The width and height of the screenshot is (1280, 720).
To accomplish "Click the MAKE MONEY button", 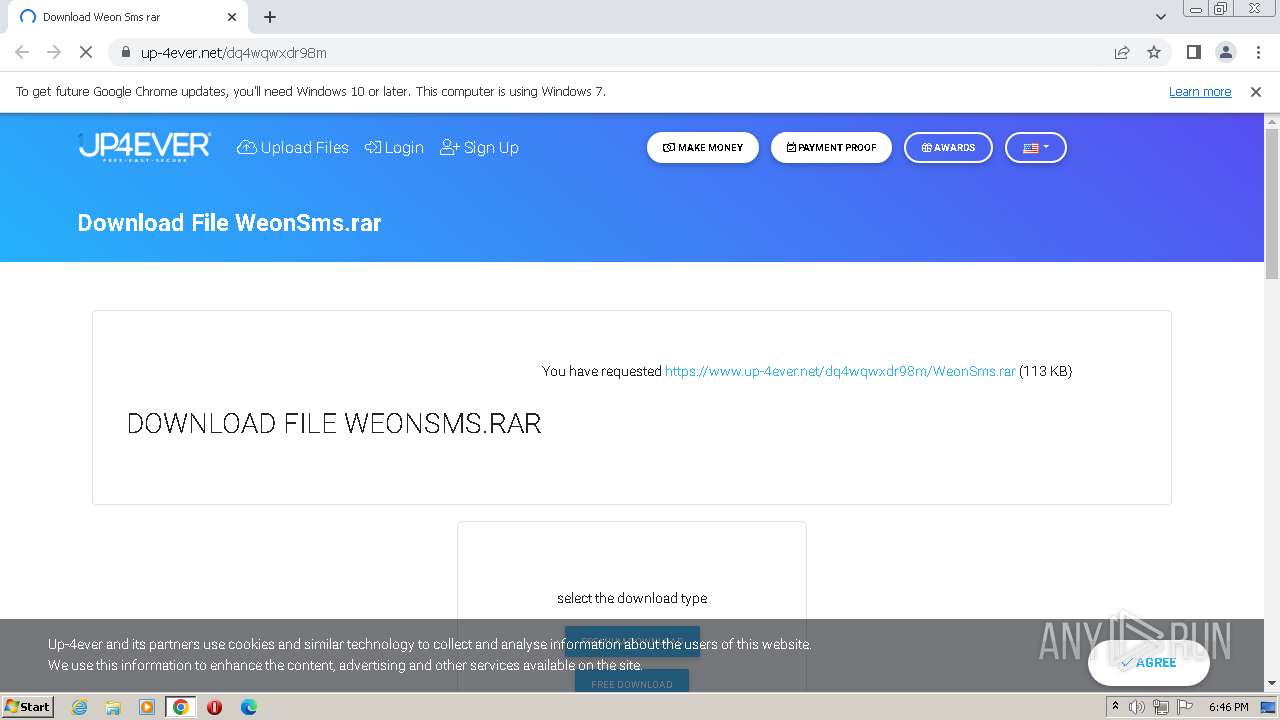I will coord(703,147).
